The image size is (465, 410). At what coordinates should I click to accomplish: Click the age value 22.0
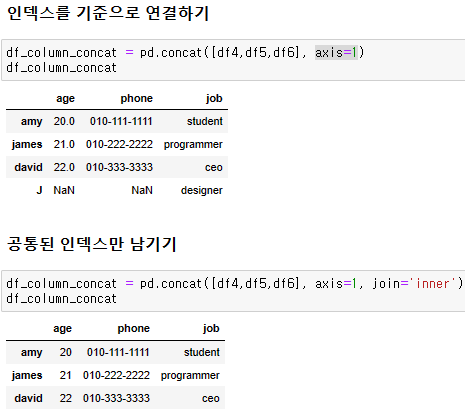64,167
